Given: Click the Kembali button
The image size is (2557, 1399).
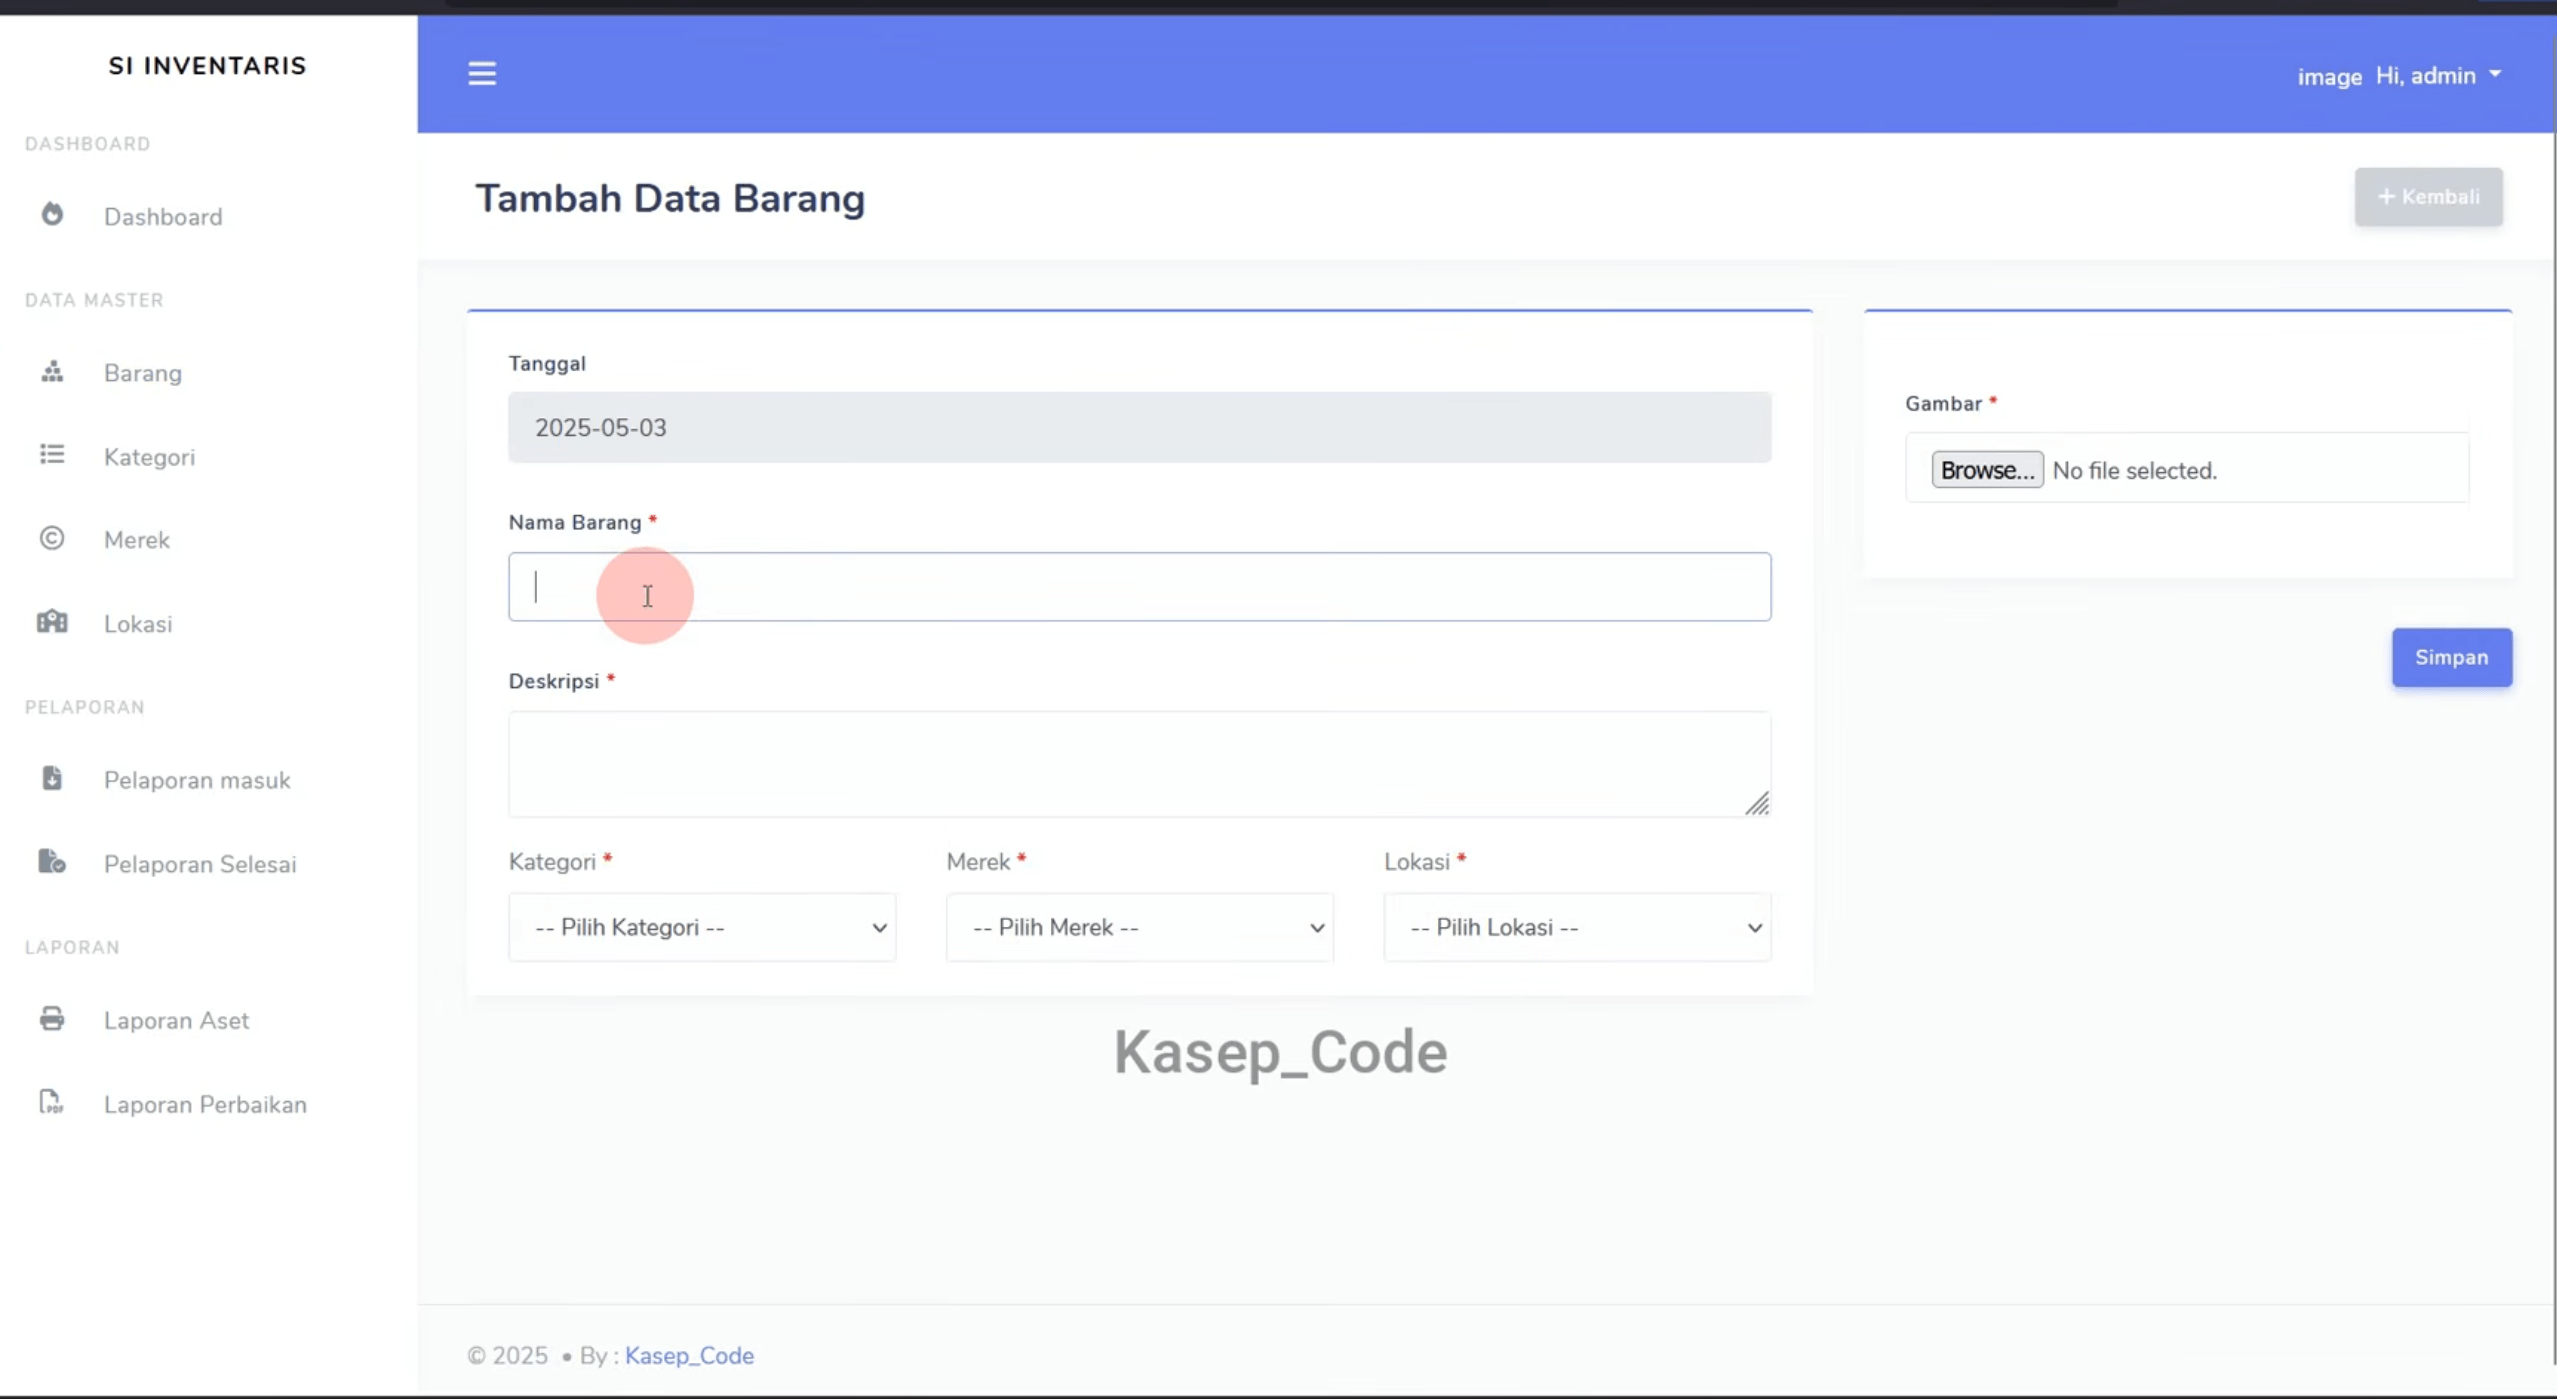Looking at the screenshot, I should (x=2428, y=197).
